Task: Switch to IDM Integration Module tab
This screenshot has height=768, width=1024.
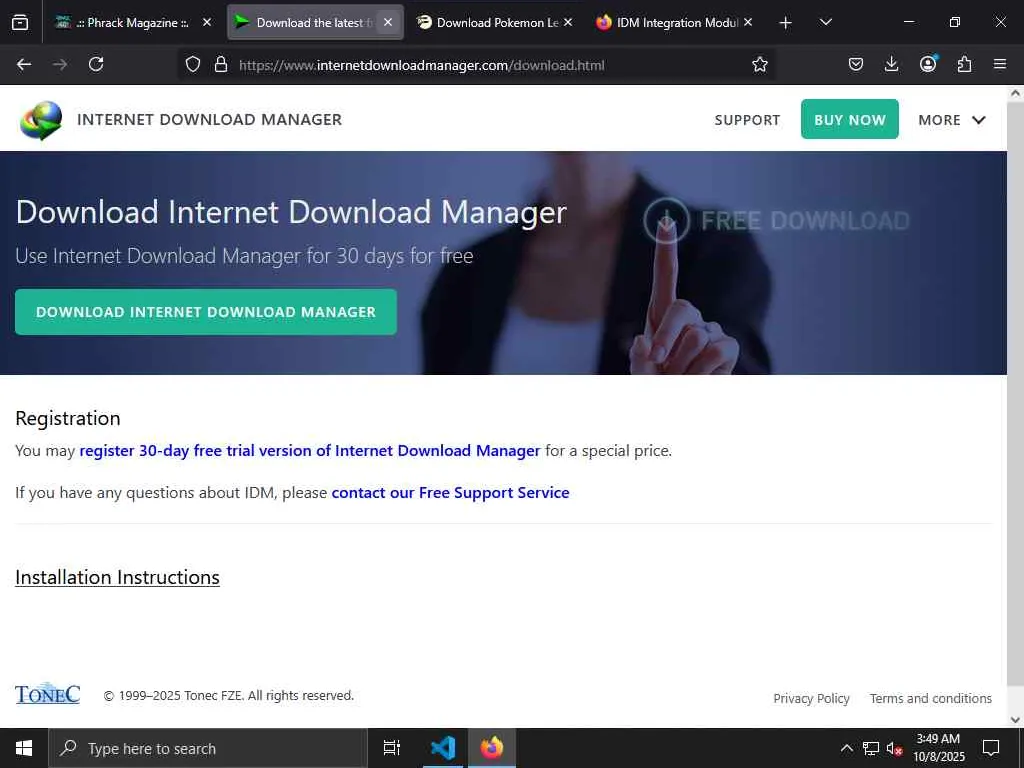Action: 675,23
